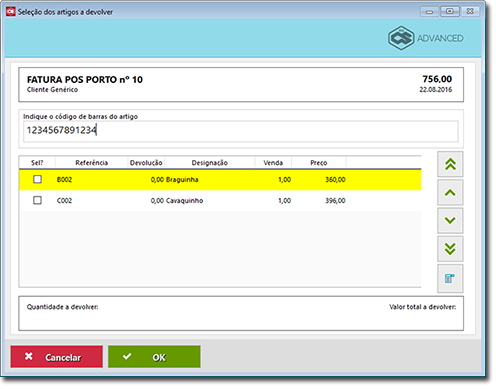Viewport: 496px width, 389px height.
Task: Click the Cliente Genérico label
Action: click(52, 90)
